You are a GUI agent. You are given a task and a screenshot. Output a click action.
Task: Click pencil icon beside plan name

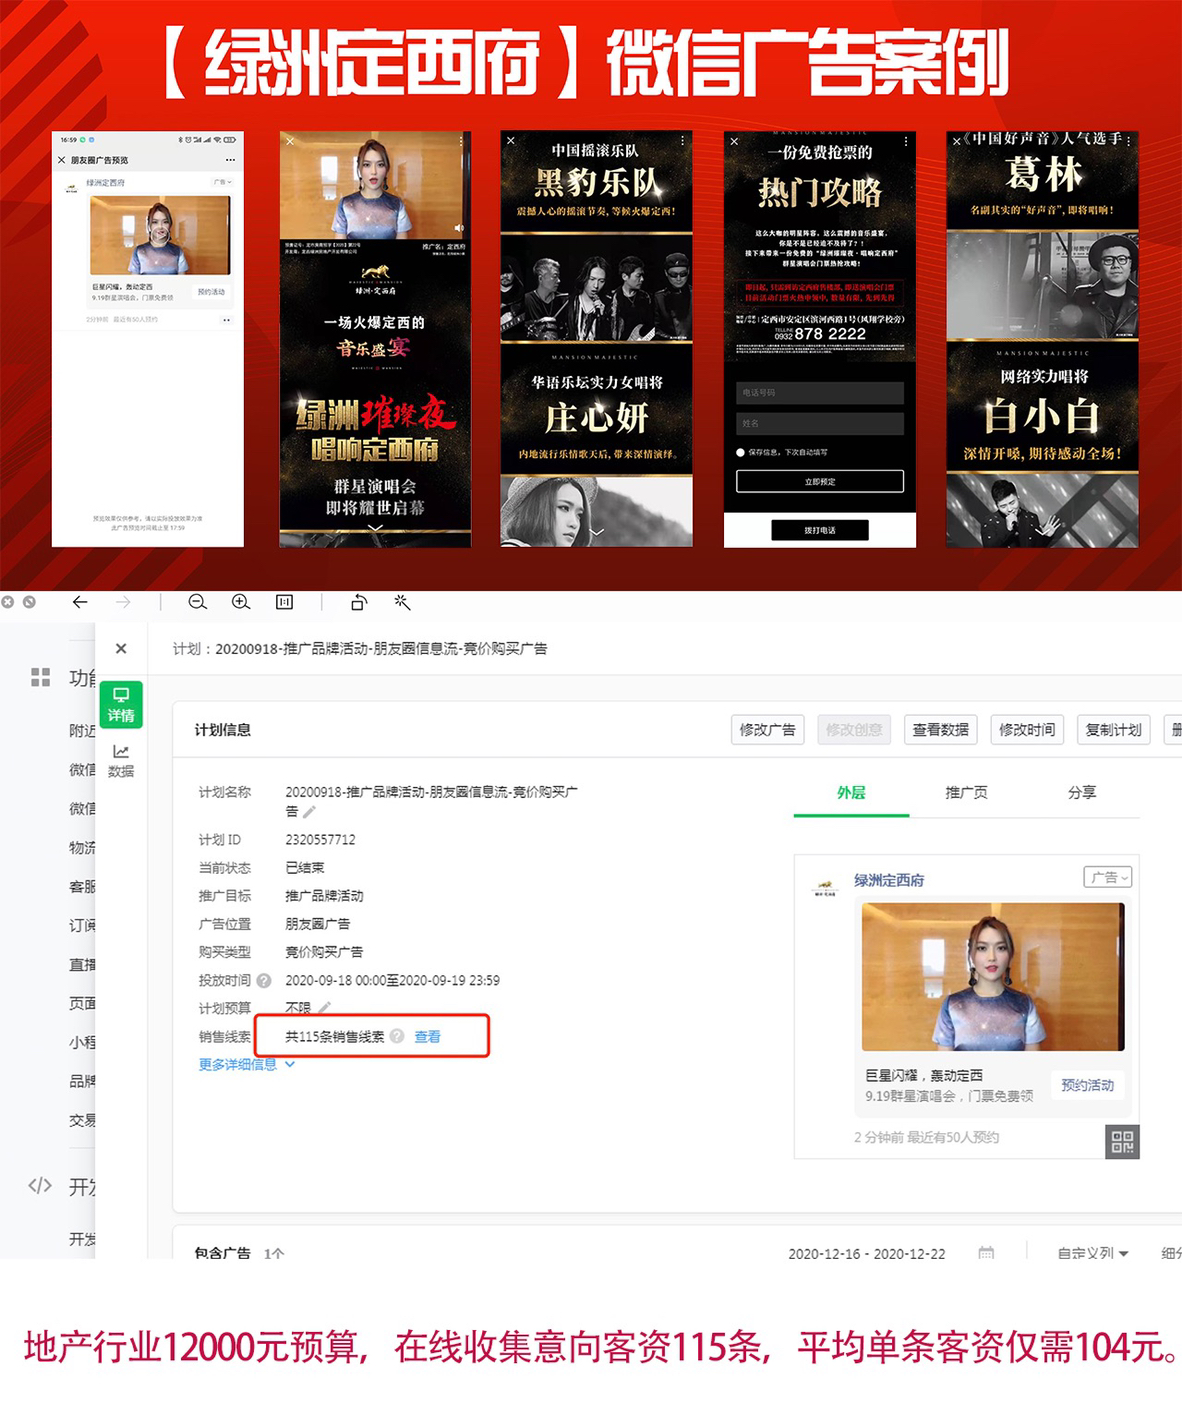click(309, 812)
